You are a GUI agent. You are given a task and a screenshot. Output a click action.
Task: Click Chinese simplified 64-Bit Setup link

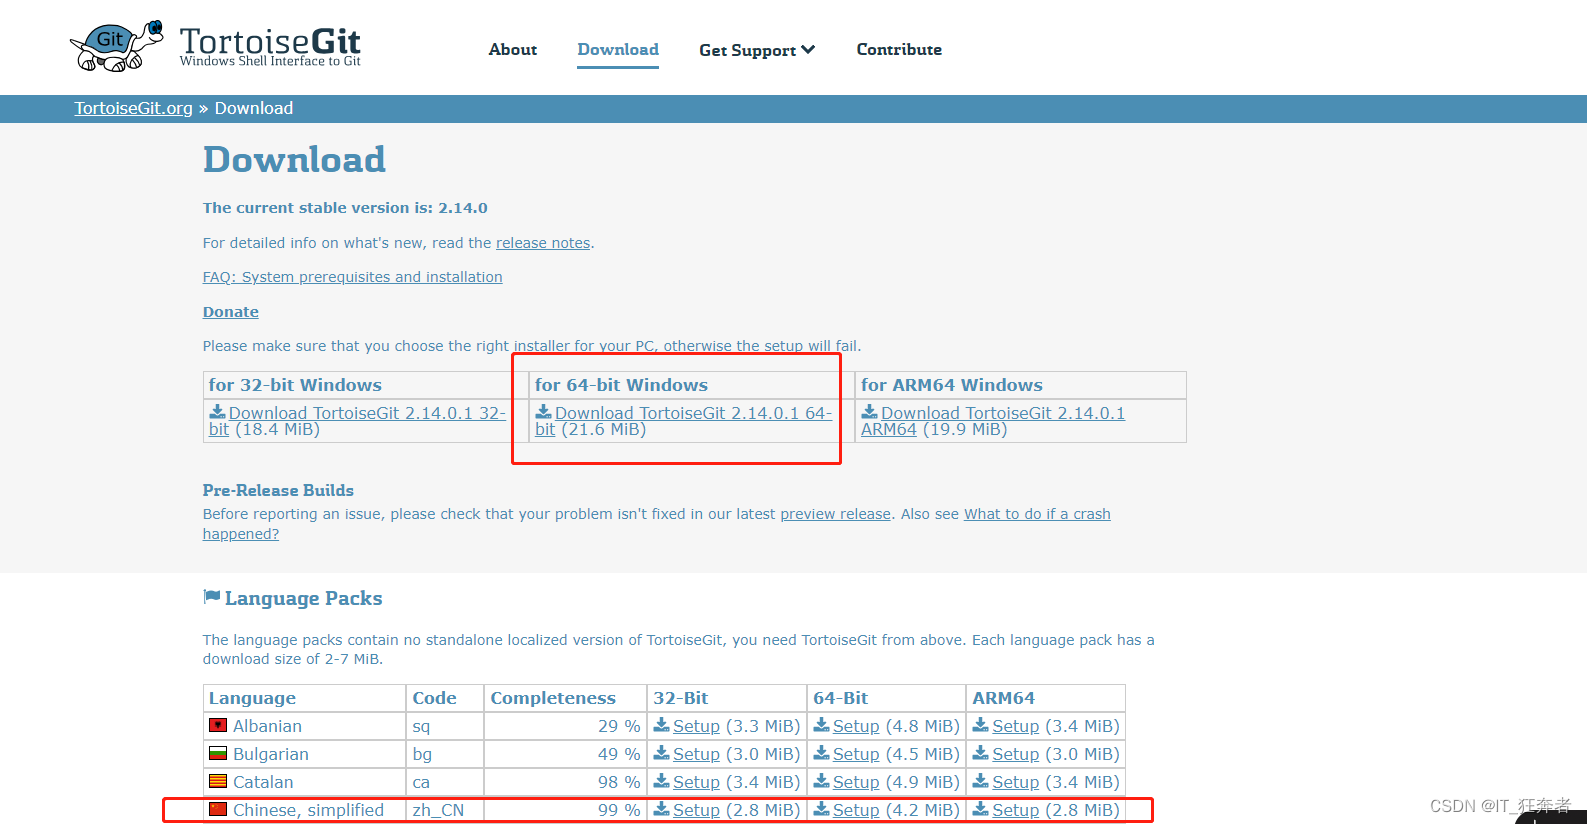856,810
